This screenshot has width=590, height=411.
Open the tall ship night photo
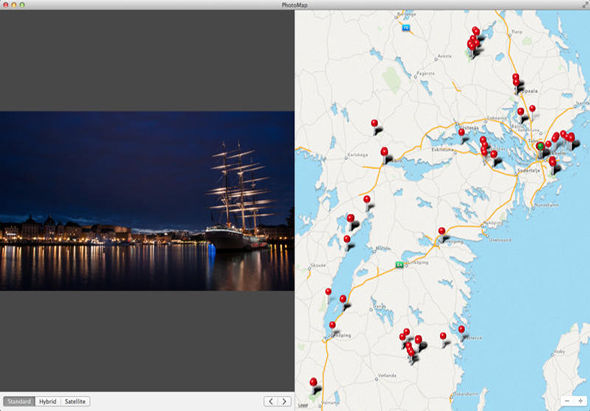coord(147,201)
